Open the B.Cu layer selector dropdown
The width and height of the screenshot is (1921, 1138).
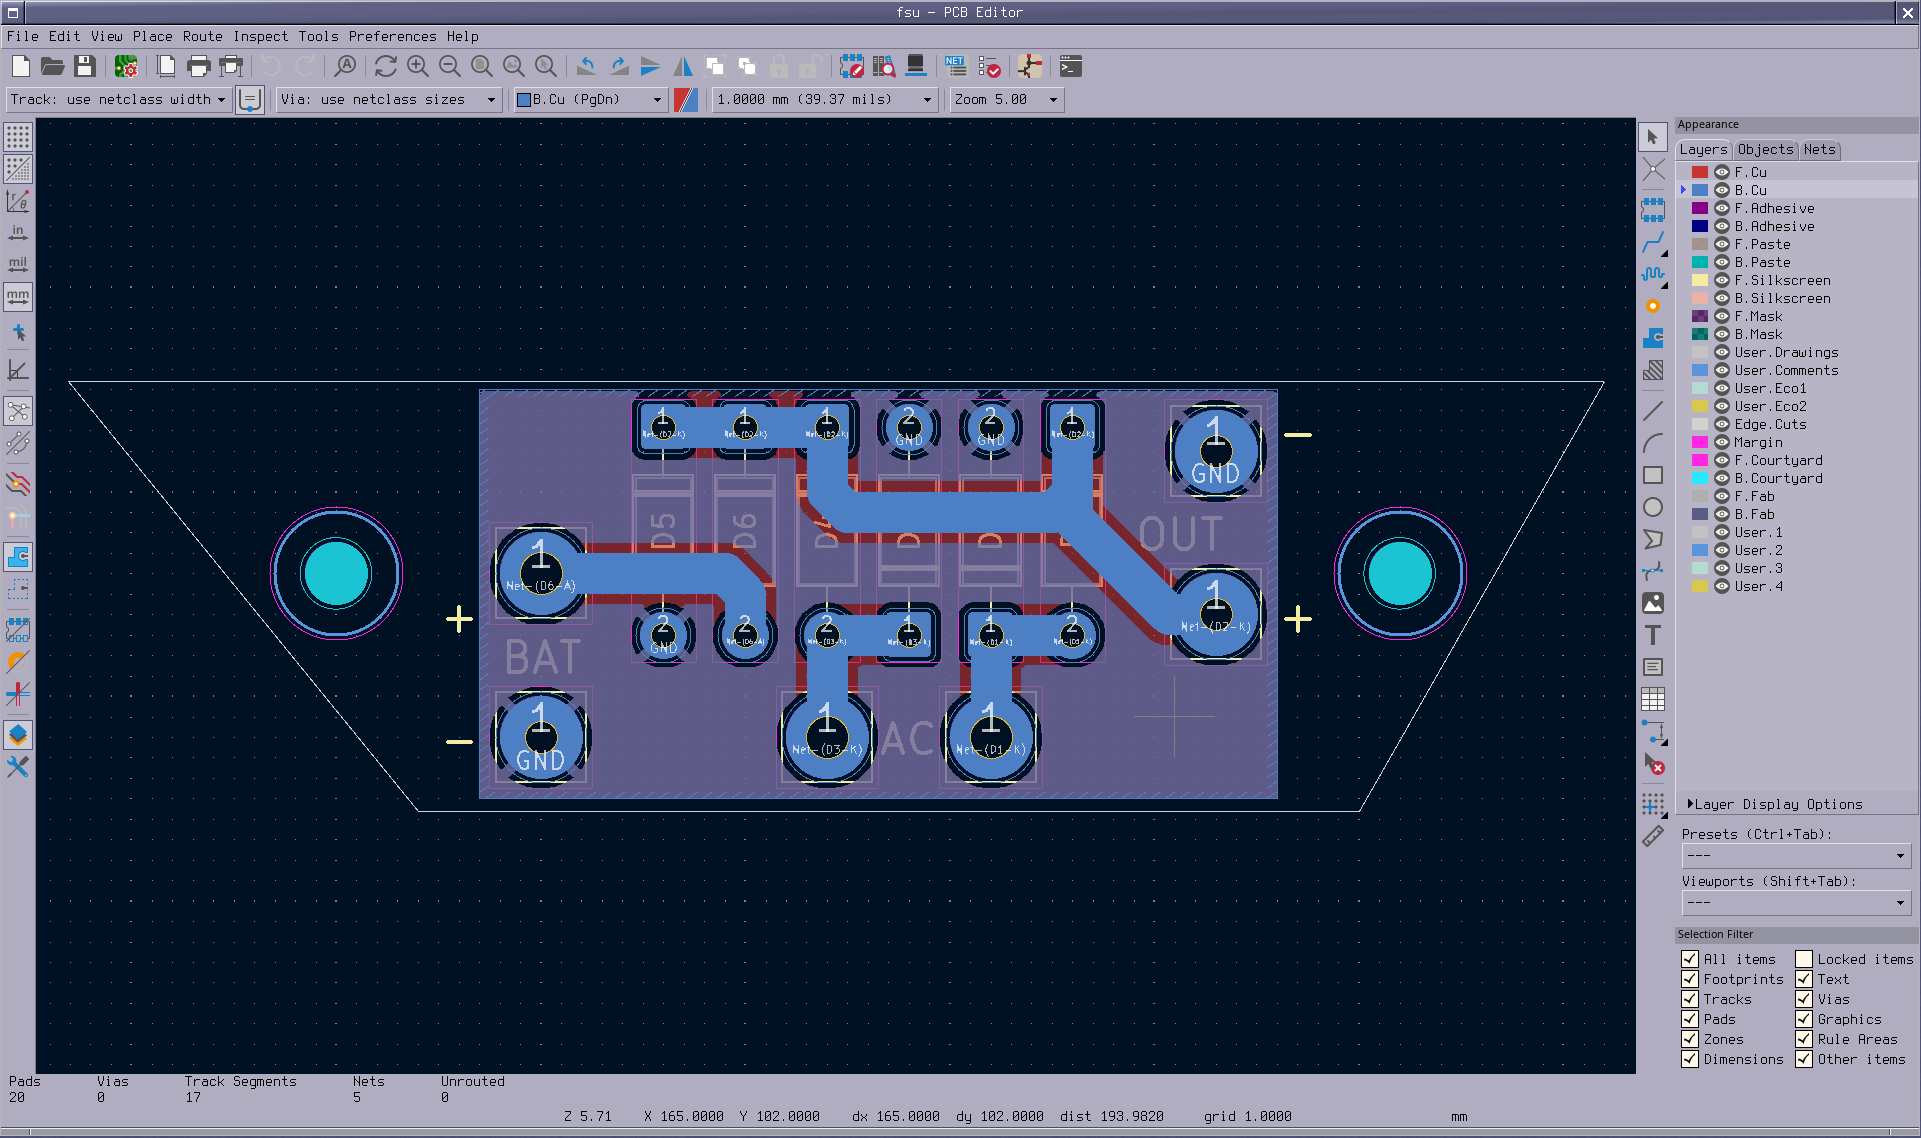pos(588,100)
